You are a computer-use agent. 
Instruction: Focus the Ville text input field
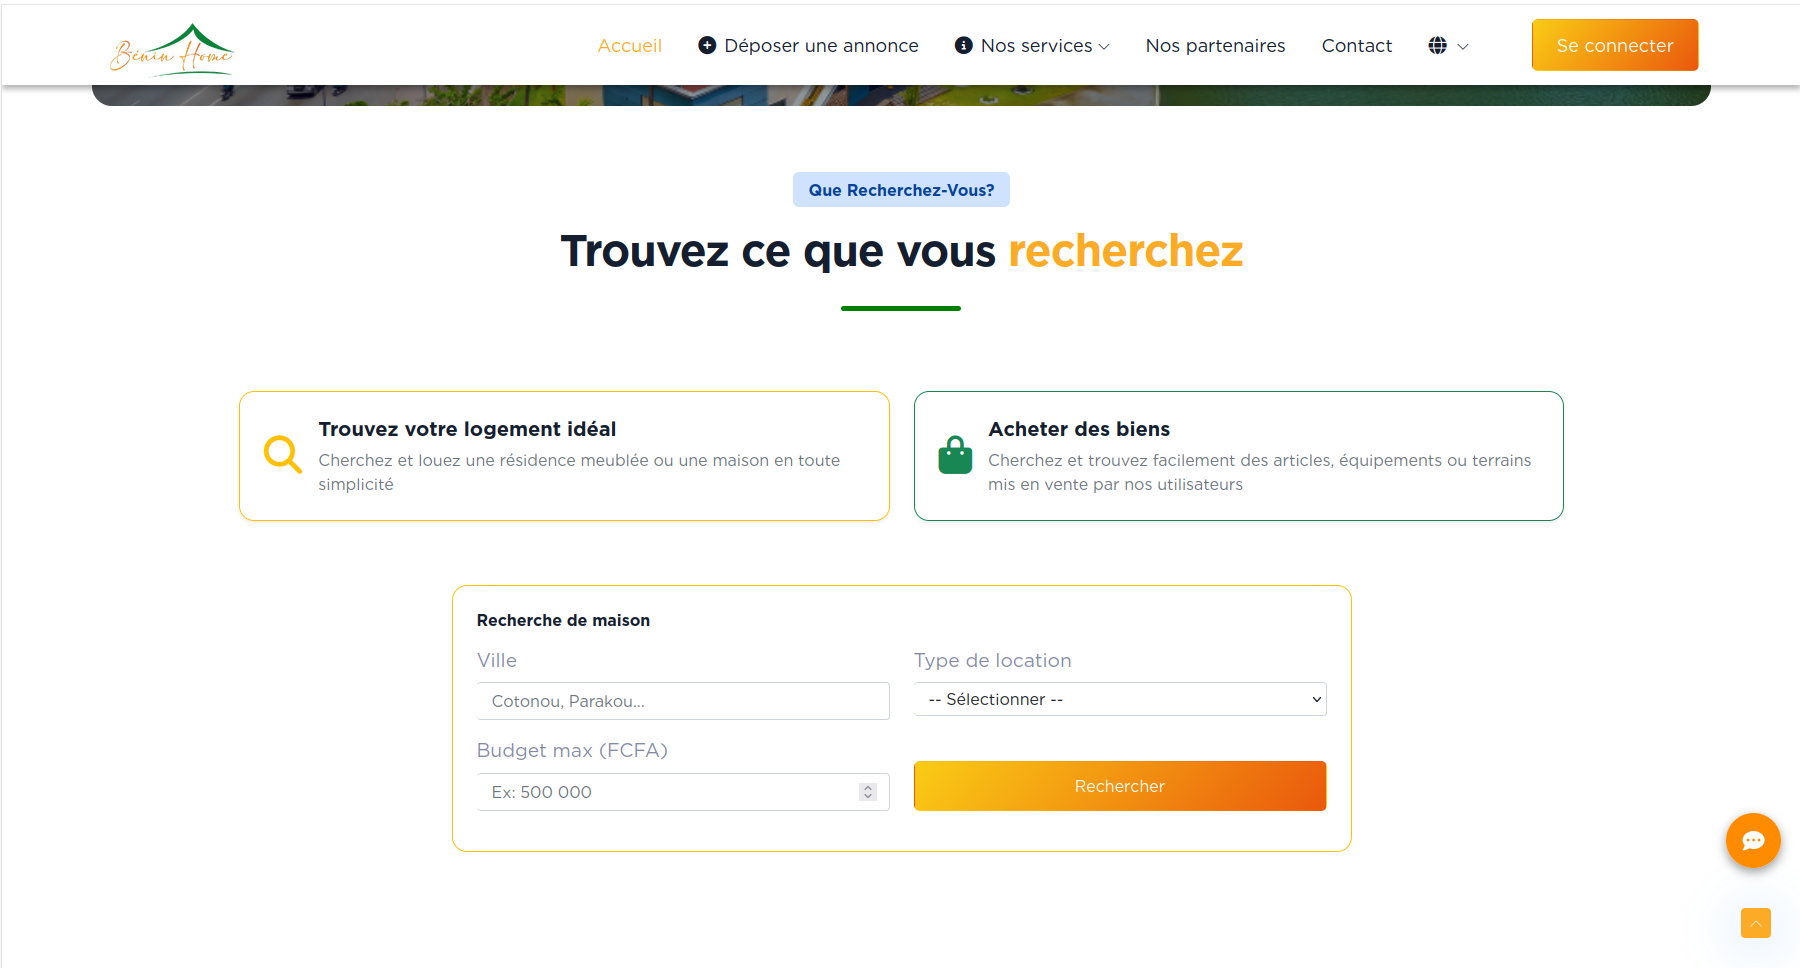pos(683,701)
